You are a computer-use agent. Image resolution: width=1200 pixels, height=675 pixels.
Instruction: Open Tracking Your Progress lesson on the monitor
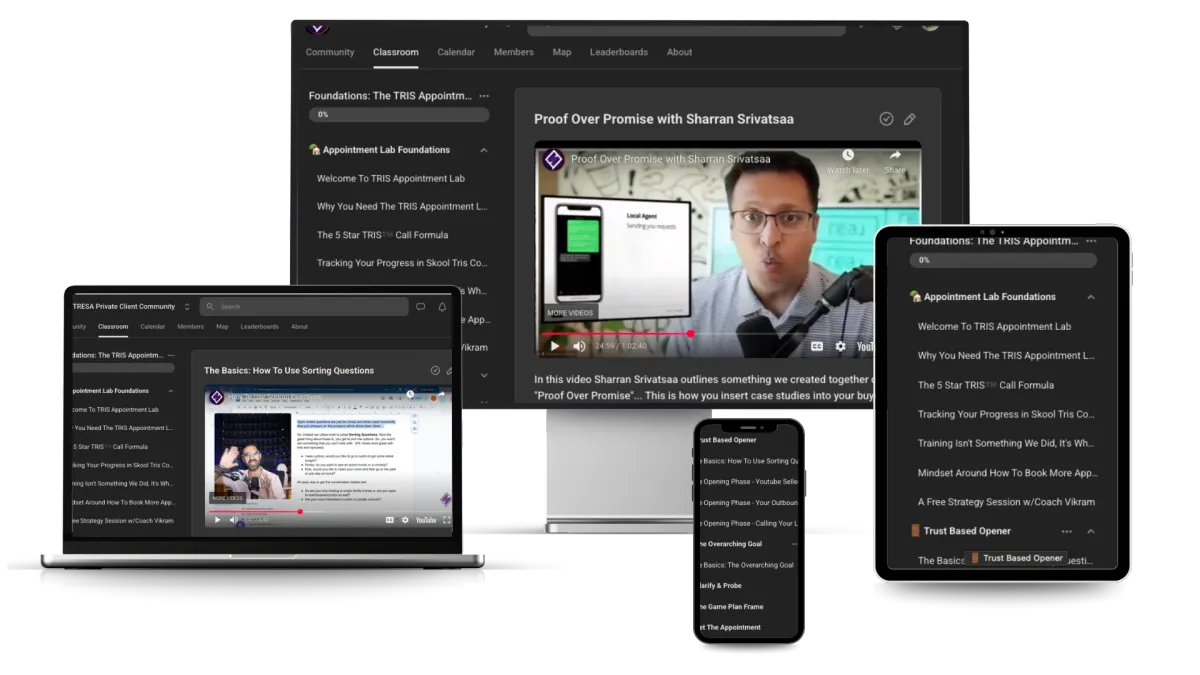(402, 263)
